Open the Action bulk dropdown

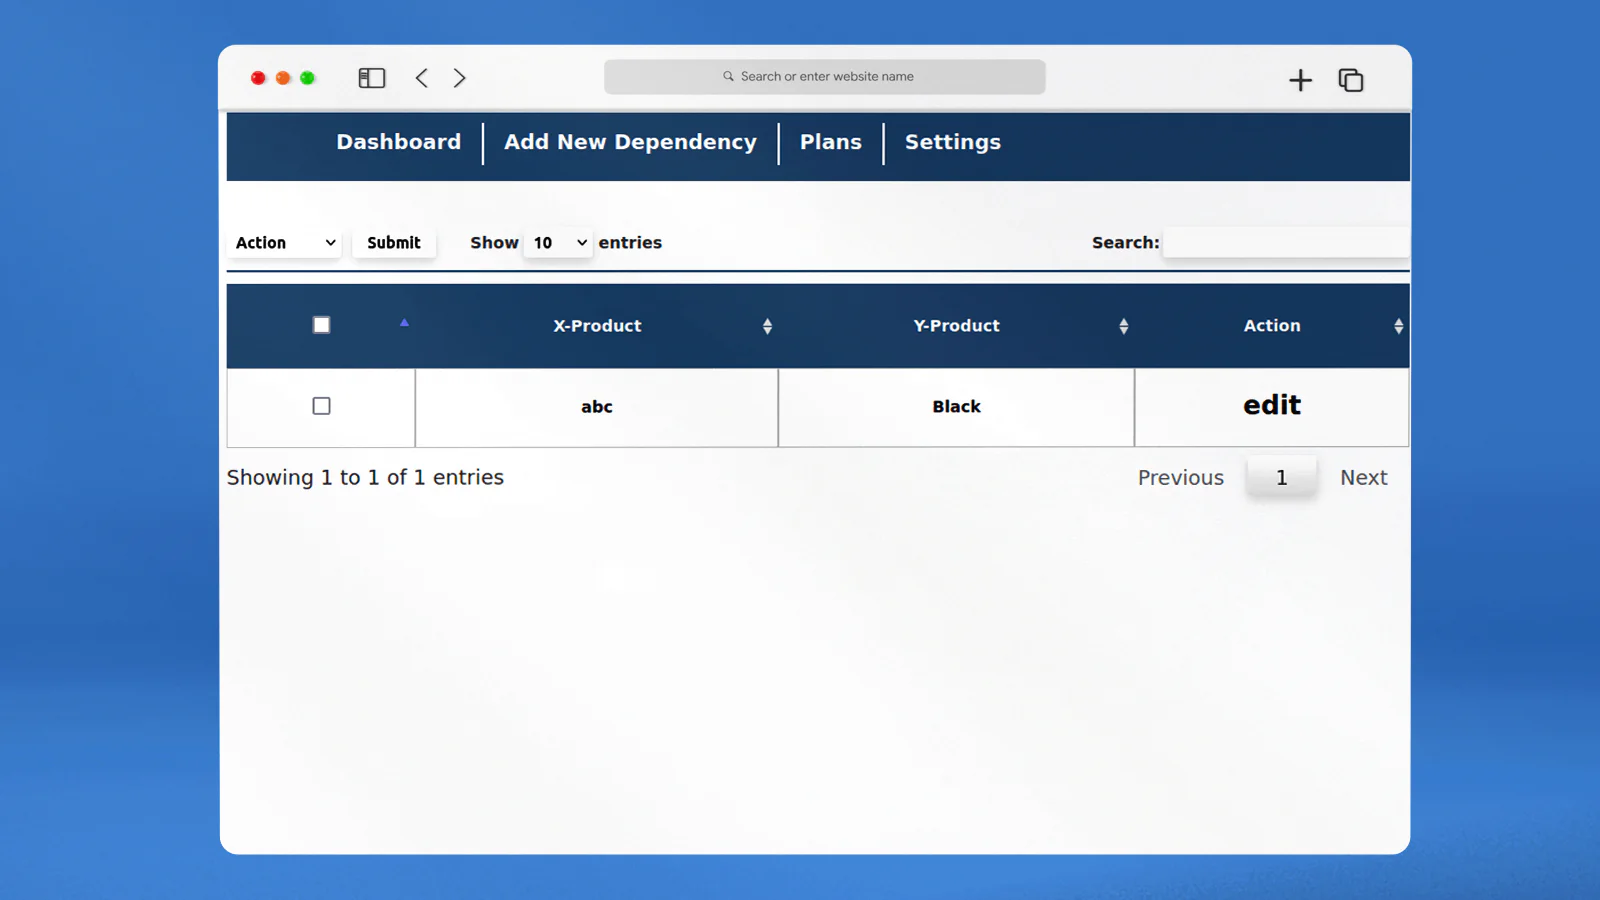pyautogui.click(x=285, y=243)
